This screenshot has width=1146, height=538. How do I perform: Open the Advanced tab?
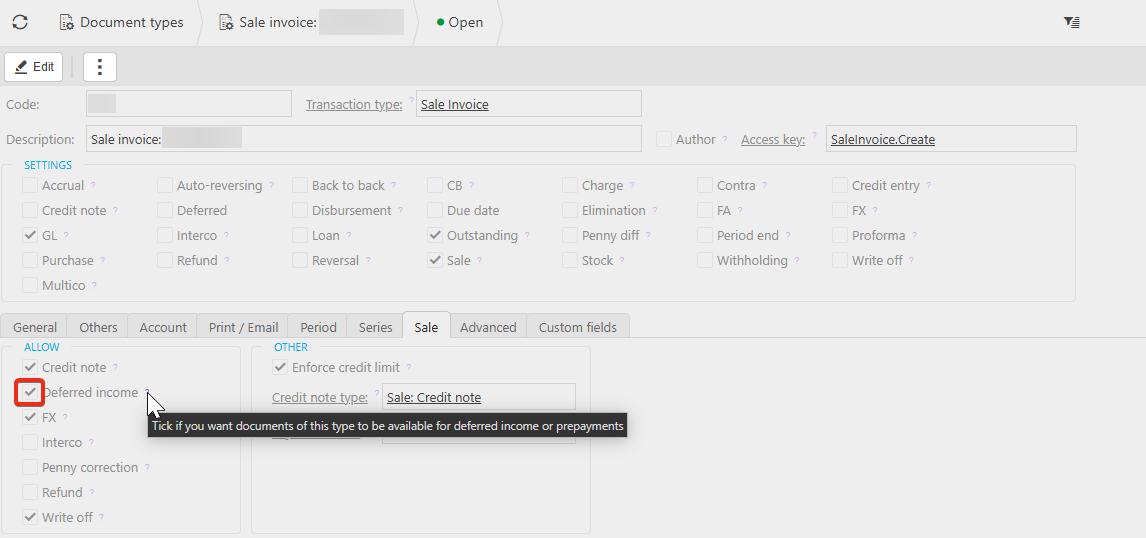(488, 327)
